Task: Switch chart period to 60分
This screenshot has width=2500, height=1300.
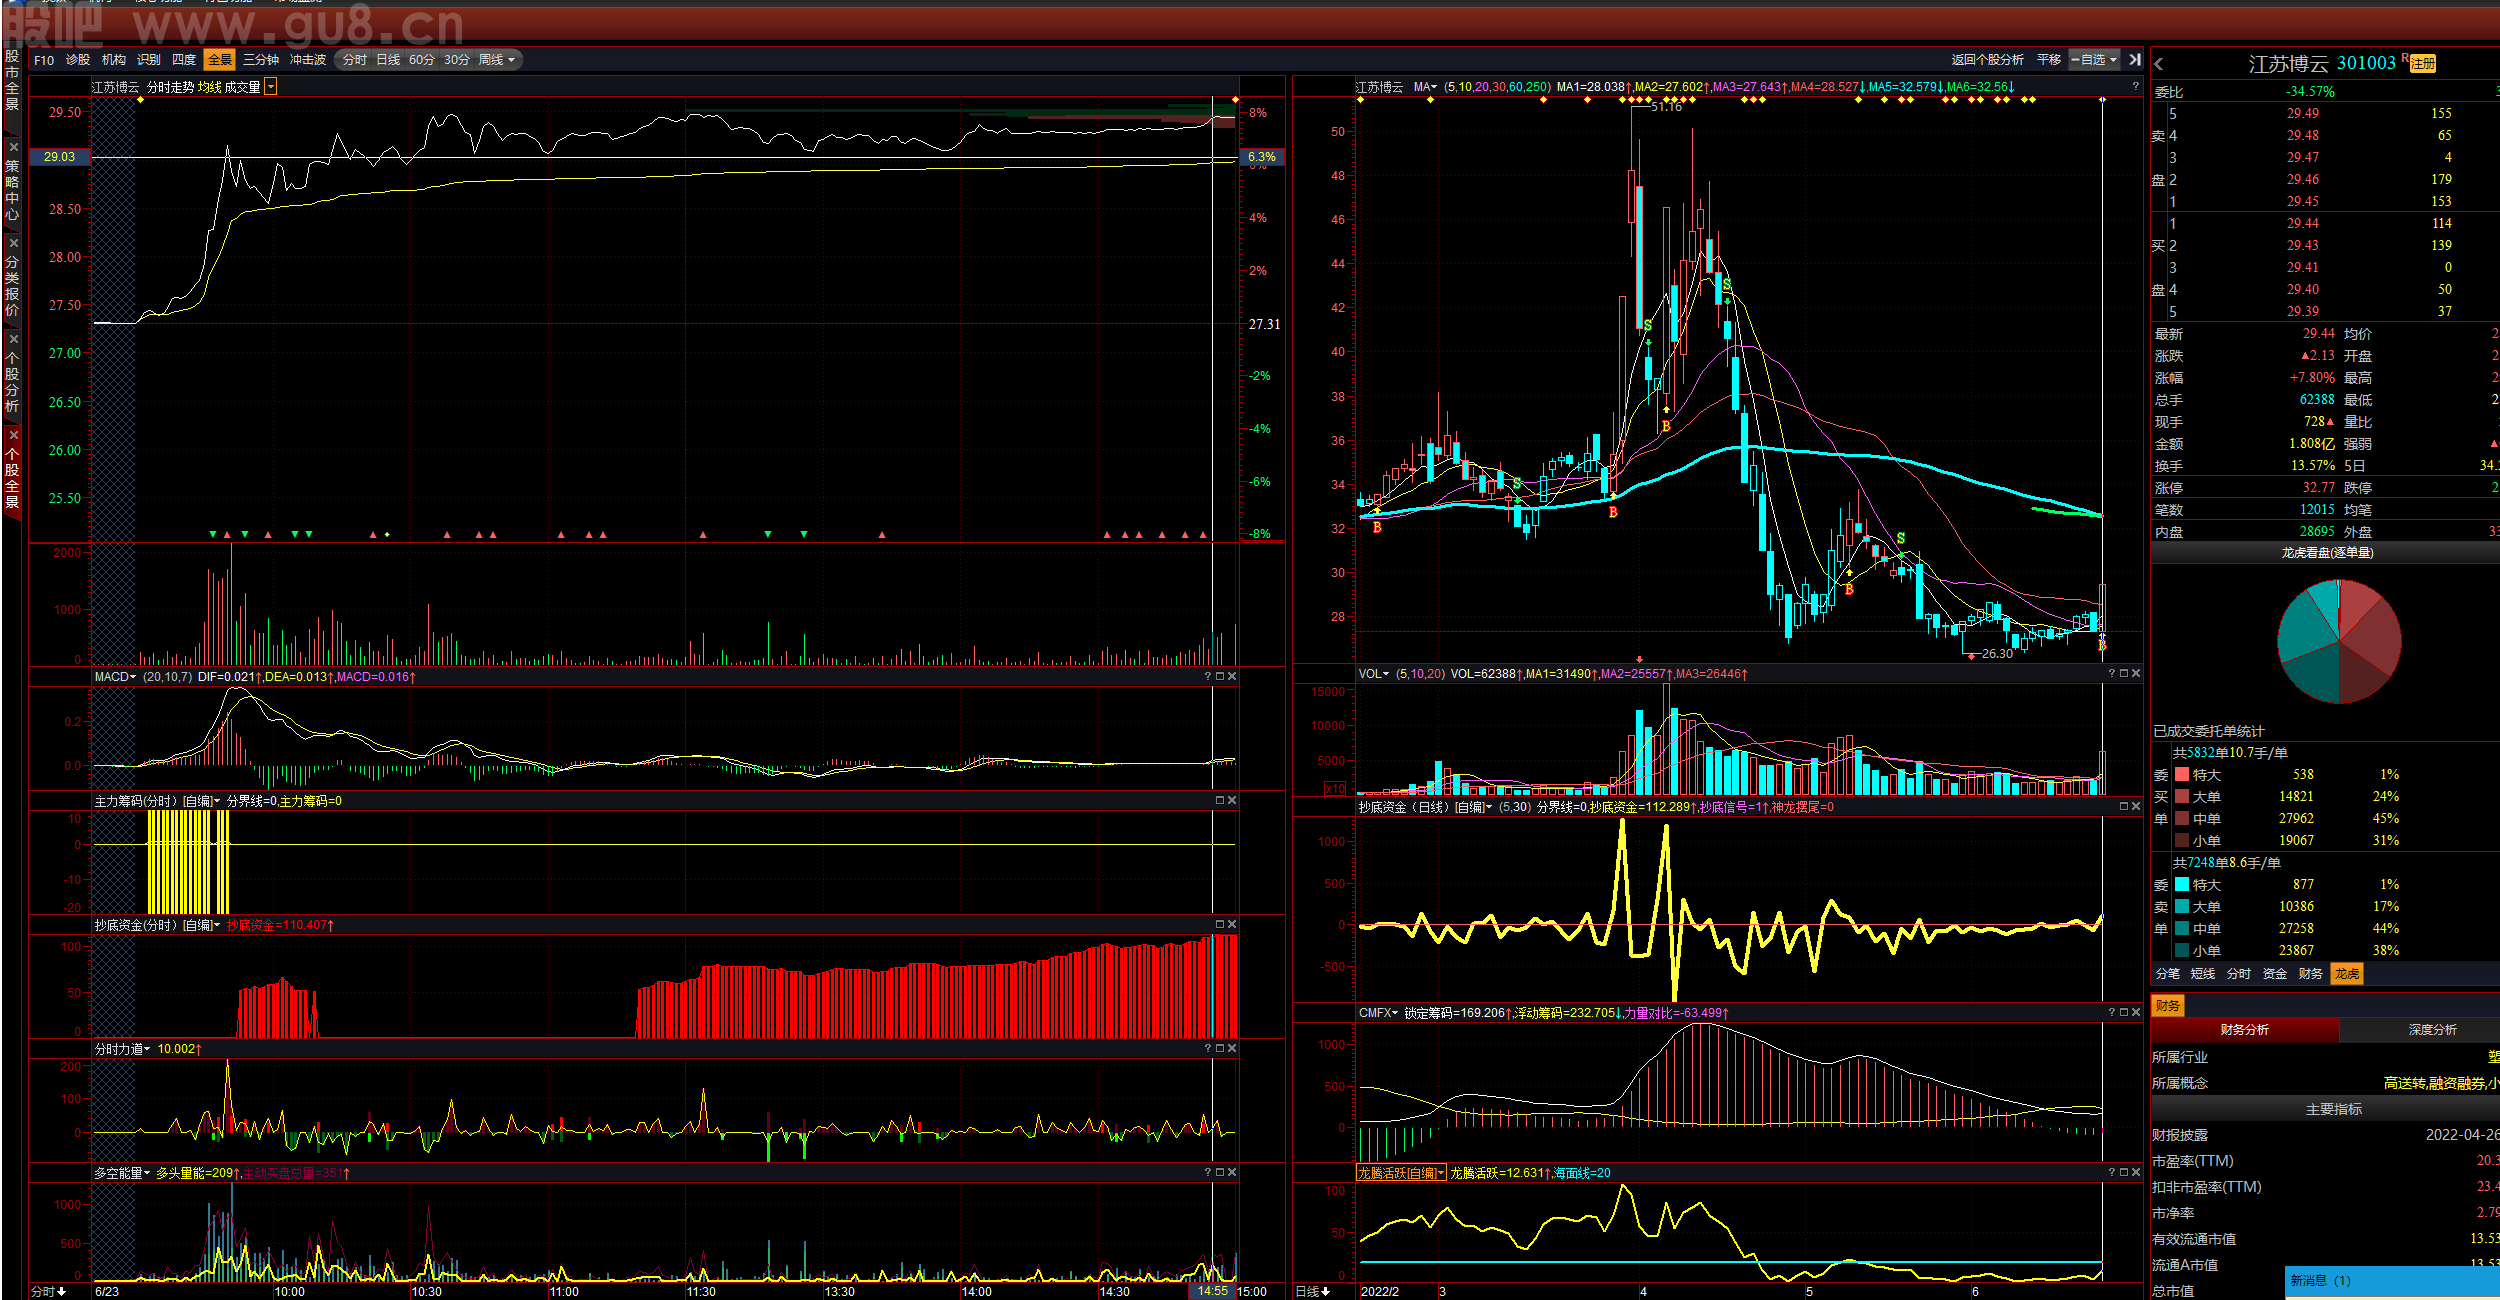Action: pos(422,60)
